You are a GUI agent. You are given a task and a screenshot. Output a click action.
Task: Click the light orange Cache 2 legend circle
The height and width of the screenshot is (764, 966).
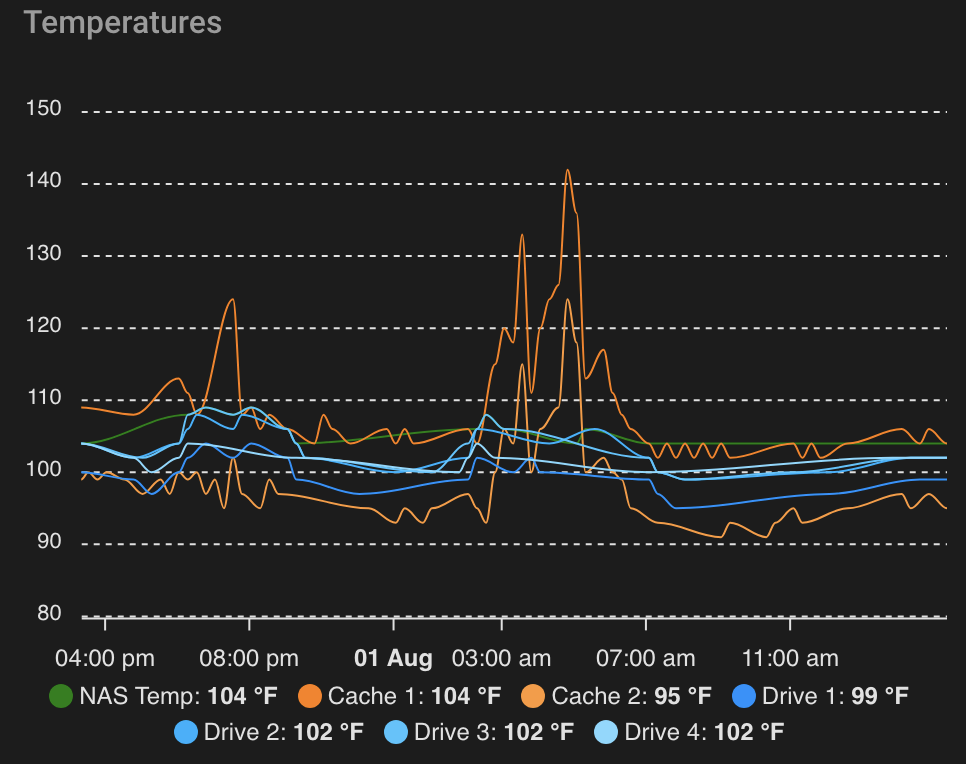(534, 696)
